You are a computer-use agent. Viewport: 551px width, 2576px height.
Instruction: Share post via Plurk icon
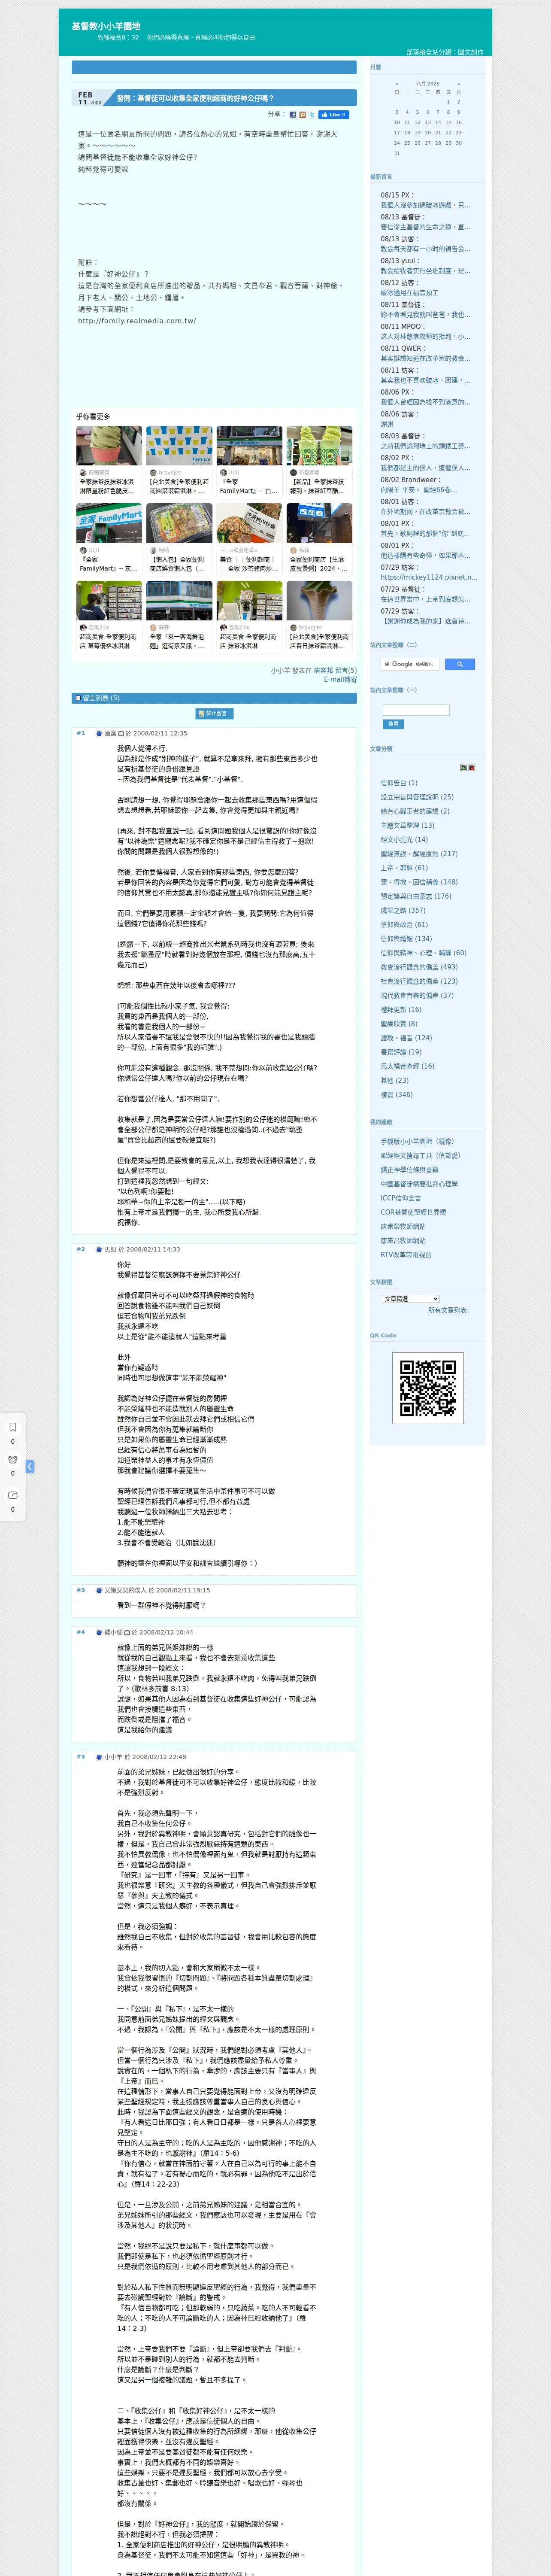tap(303, 115)
